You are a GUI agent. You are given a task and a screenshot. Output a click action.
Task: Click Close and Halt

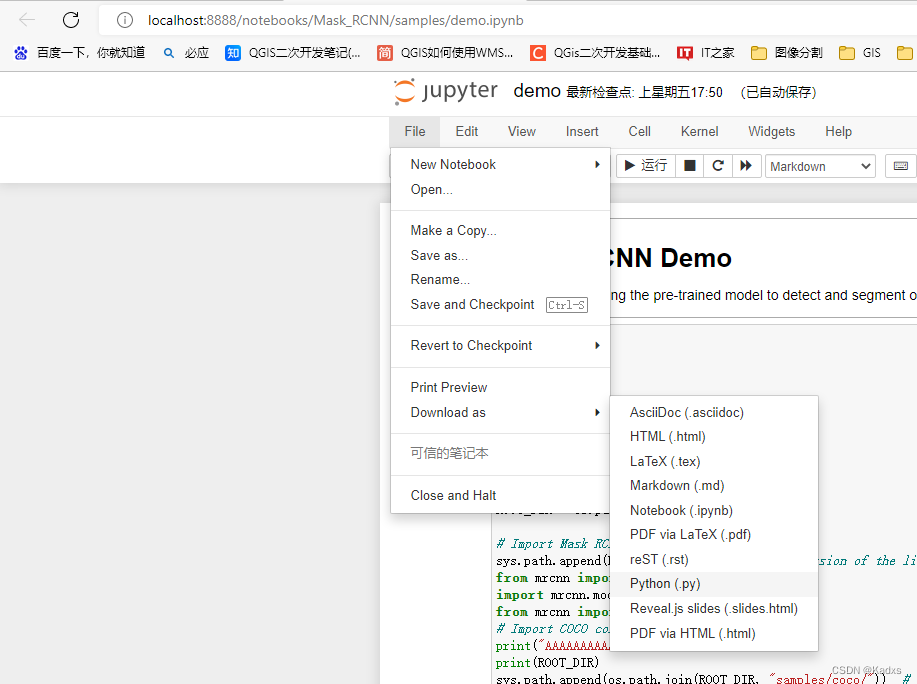(x=501, y=495)
